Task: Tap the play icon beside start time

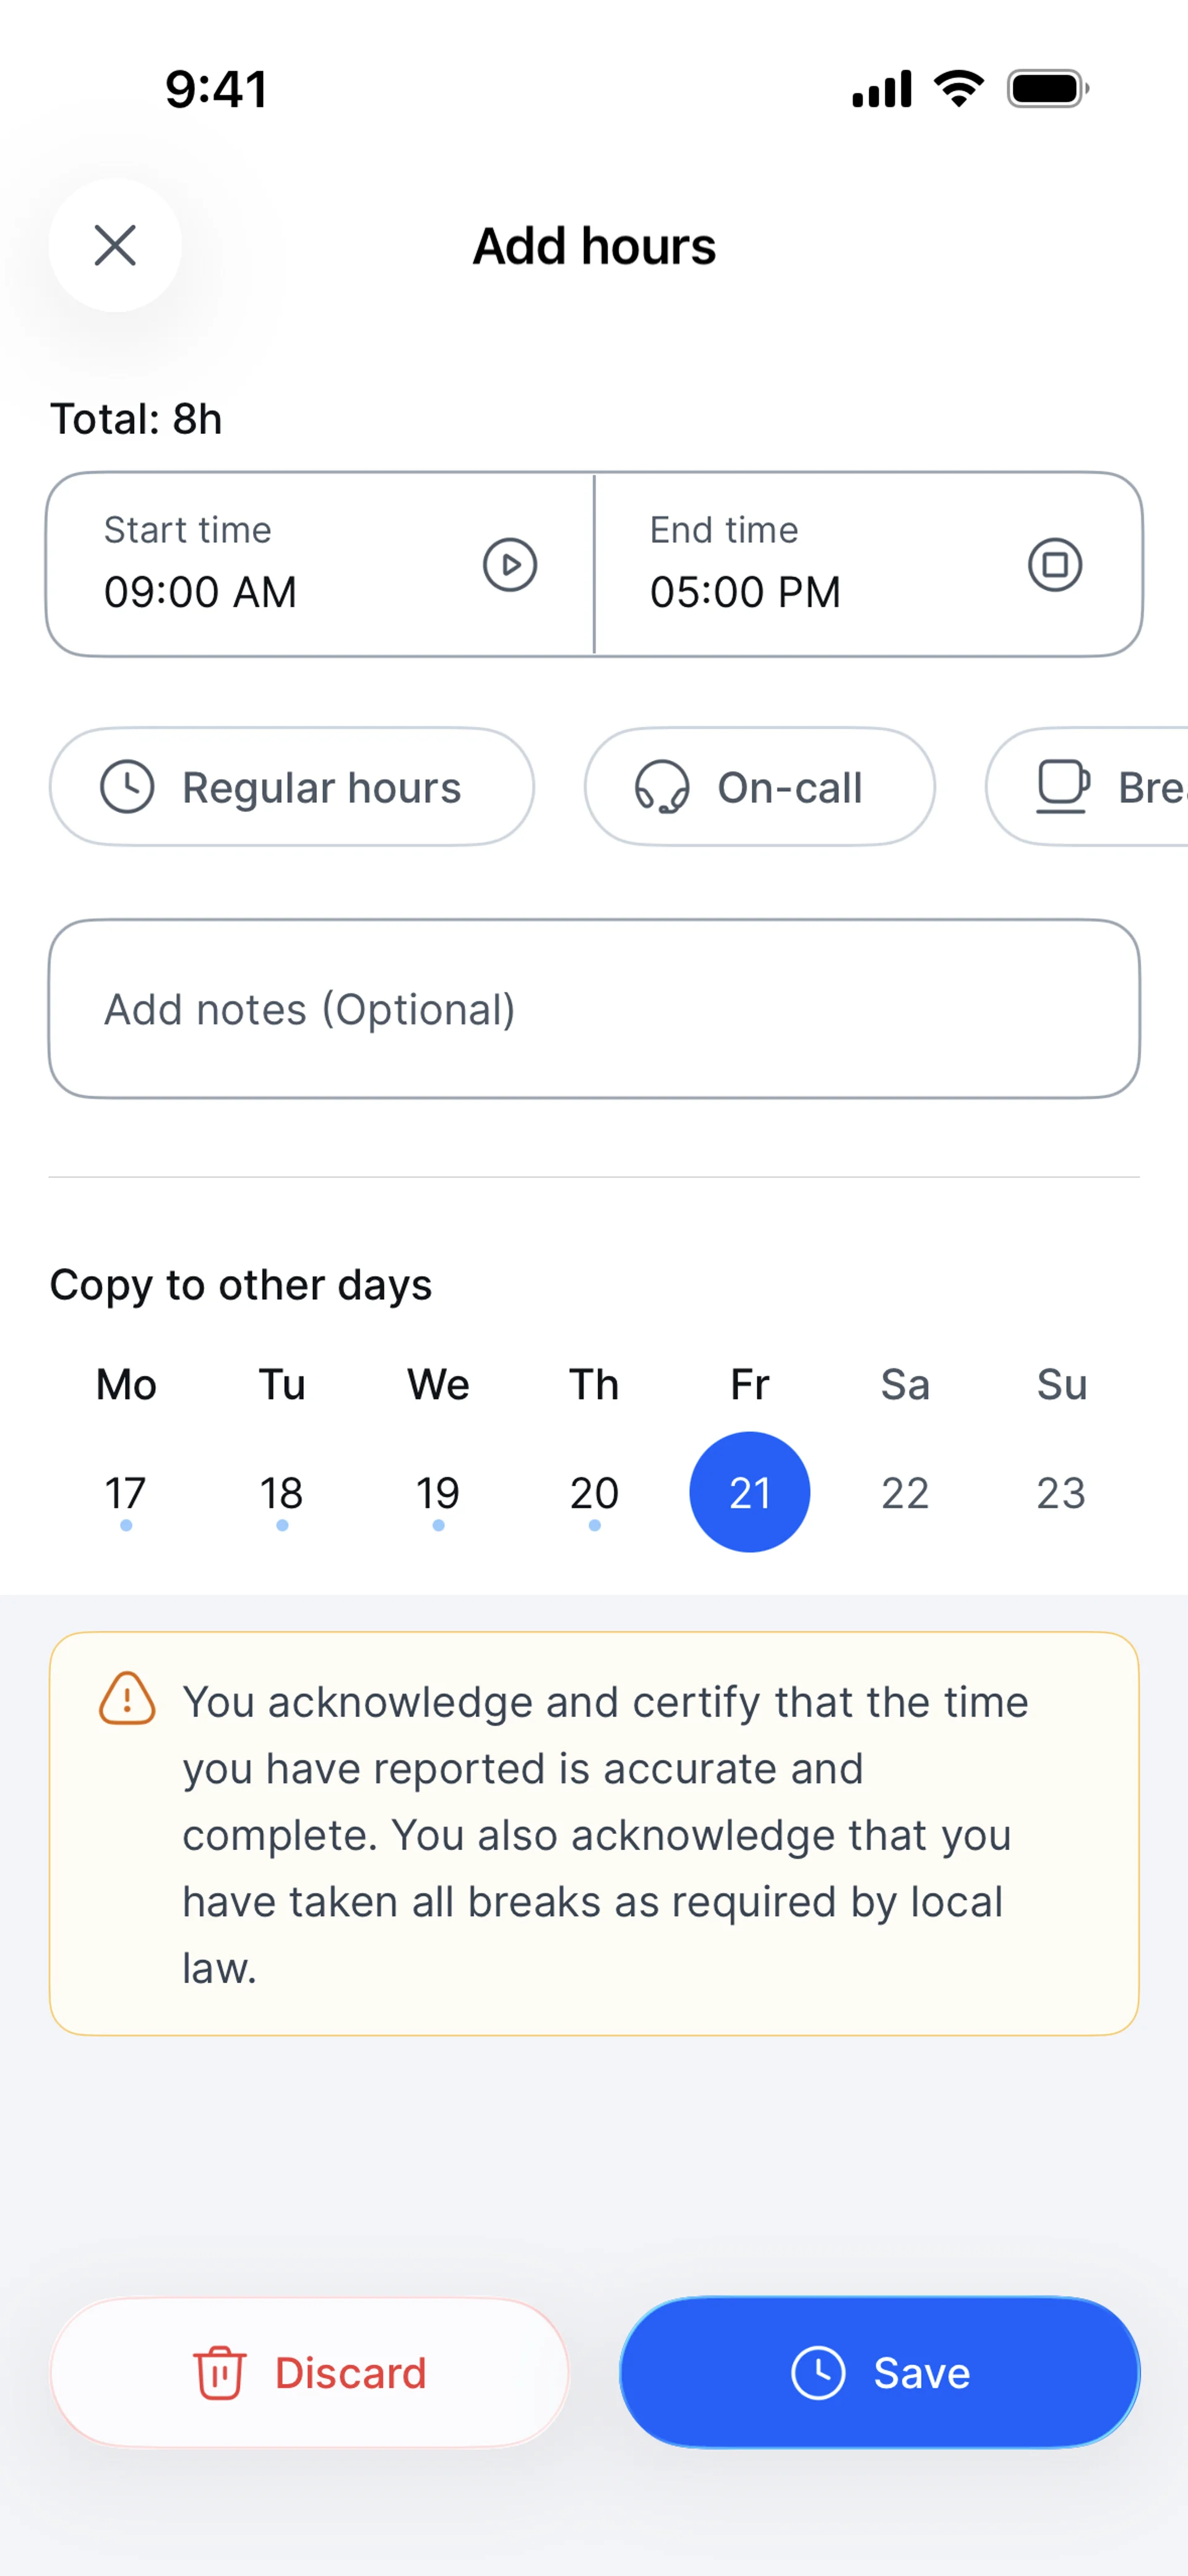Action: (x=510, y=565)
